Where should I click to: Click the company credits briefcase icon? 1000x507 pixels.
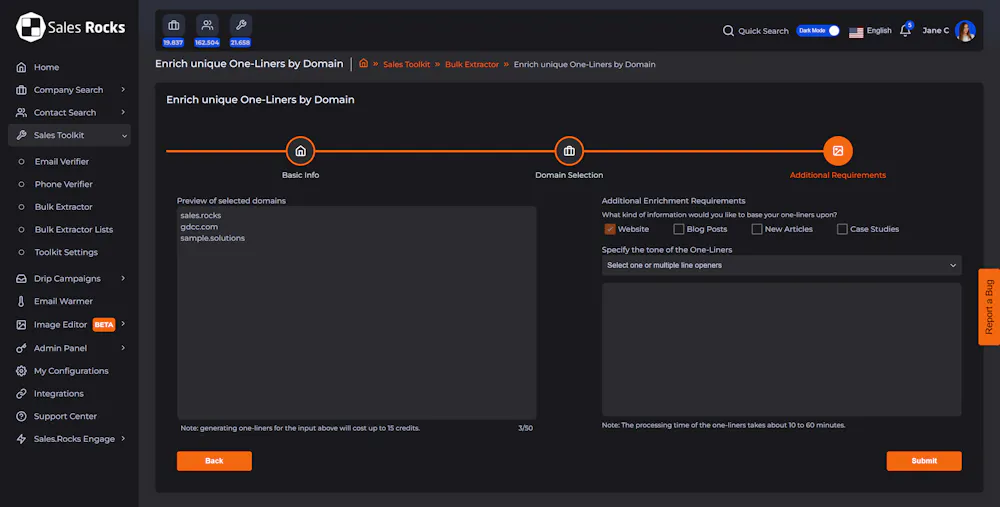coord(174,25)
